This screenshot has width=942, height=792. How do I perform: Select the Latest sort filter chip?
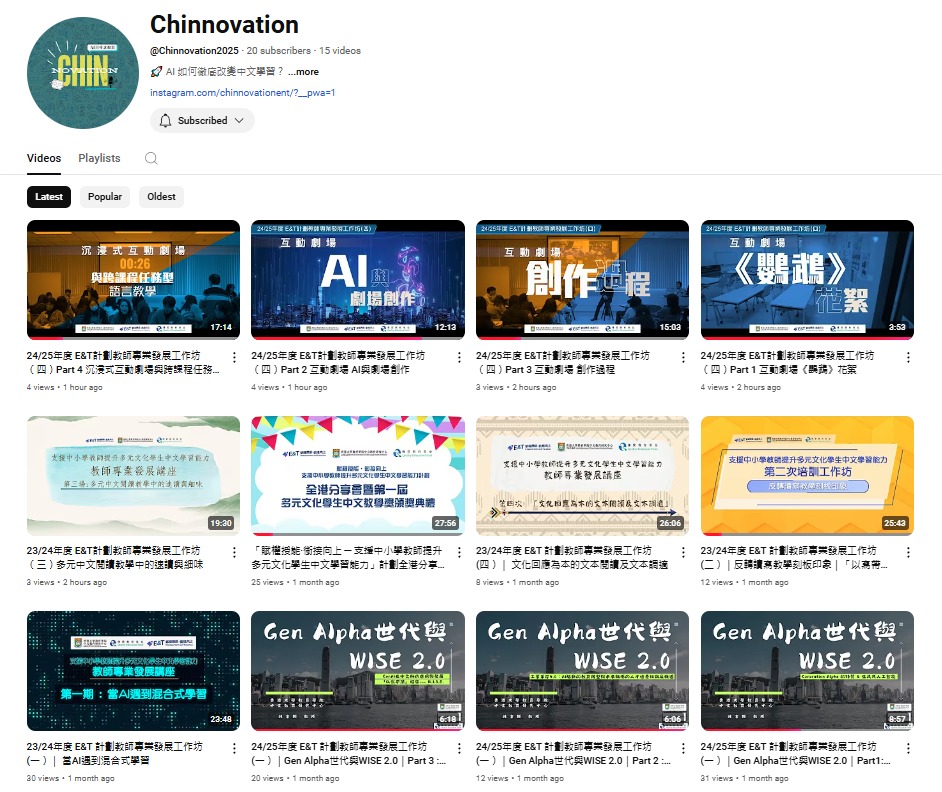click(x=49, y=197)
